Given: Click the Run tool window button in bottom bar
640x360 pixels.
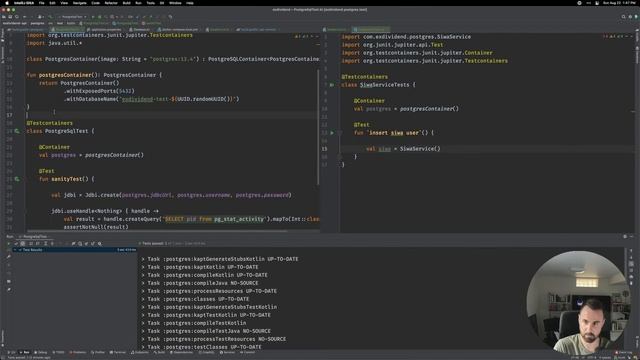Looking at the screenshot, I should [x=25, y=352].
